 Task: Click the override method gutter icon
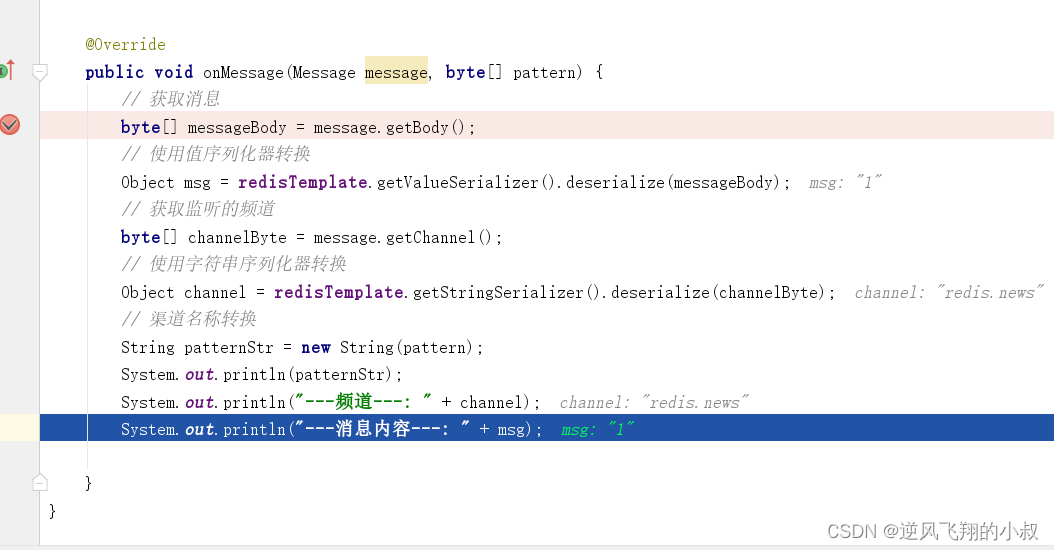click(x=7, y=70)
